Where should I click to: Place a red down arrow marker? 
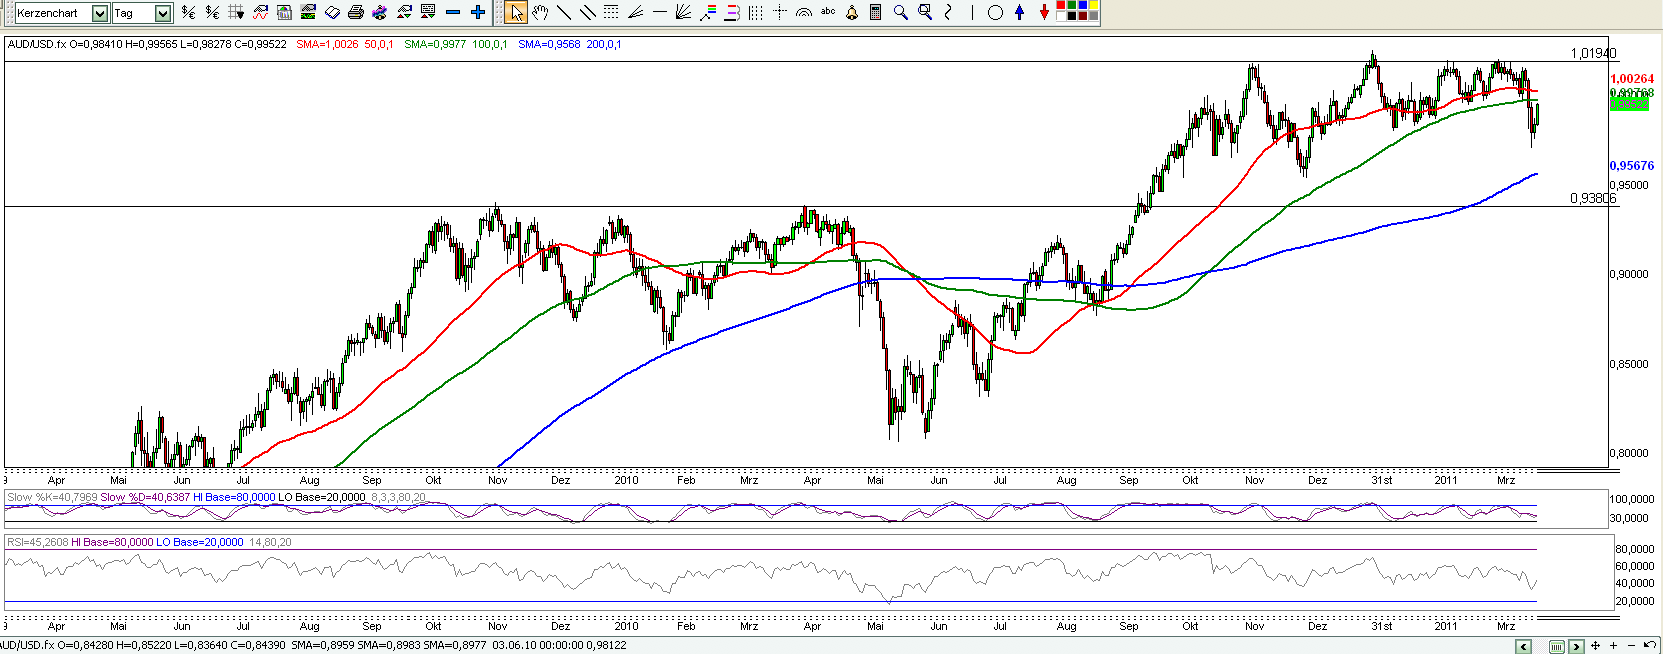pos(1044,12)
